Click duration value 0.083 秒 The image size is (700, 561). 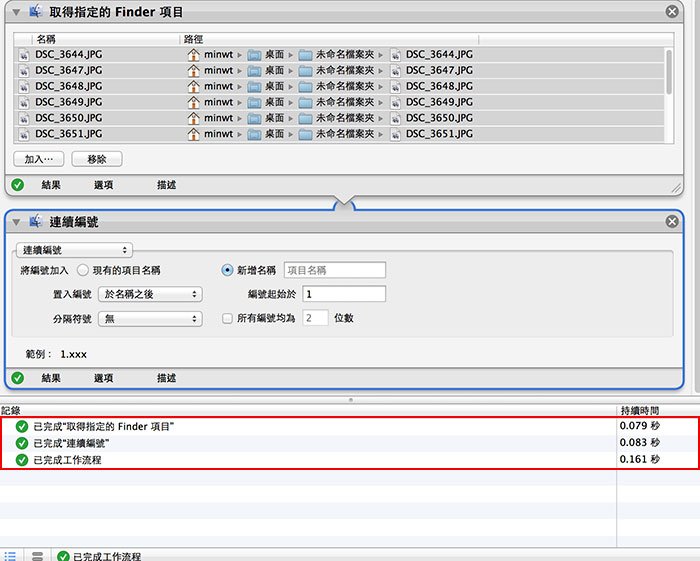tap(639, 442)
